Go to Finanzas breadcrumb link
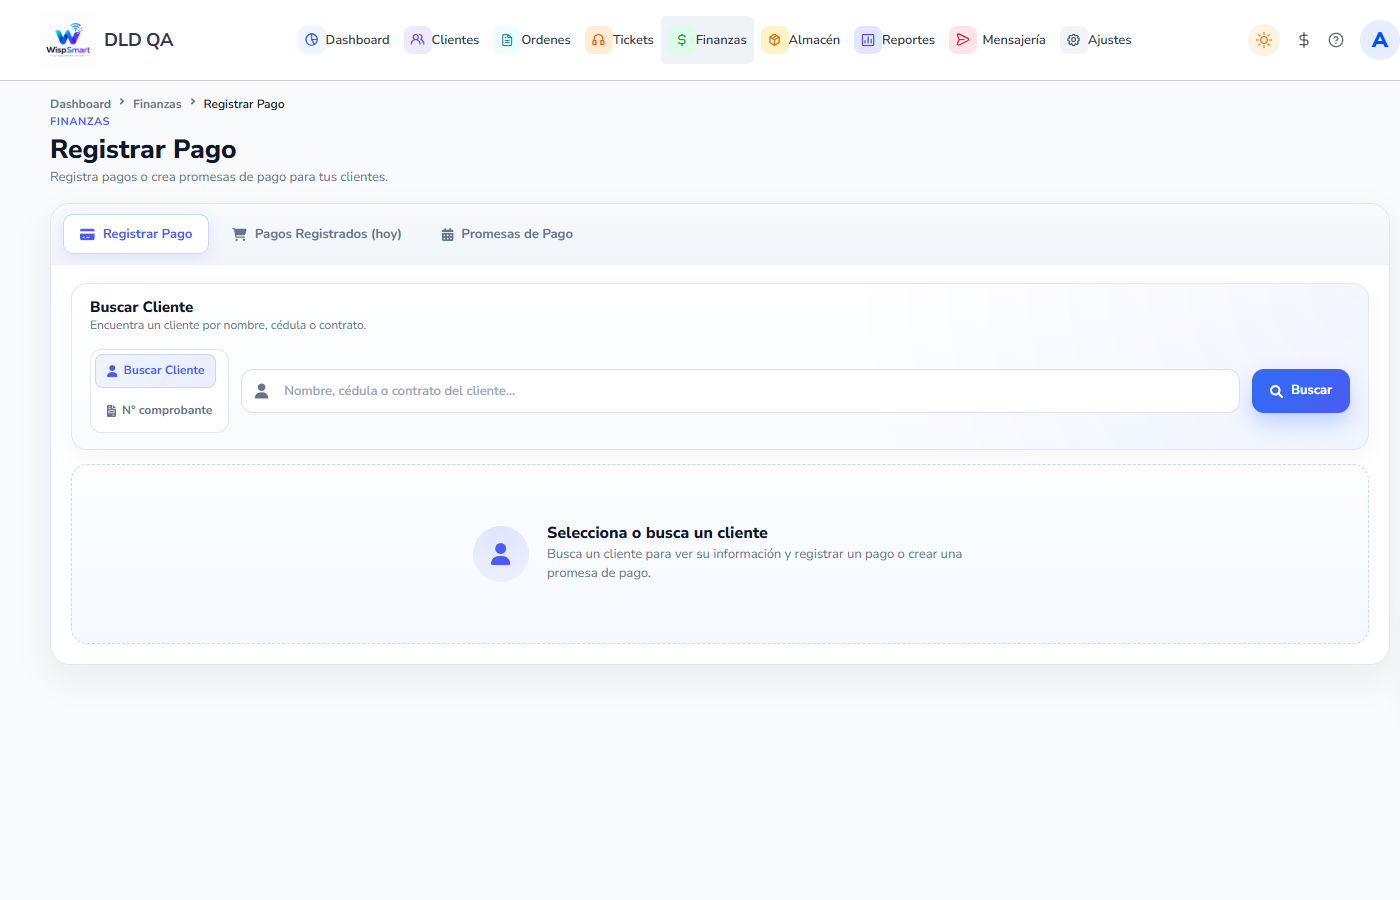Viewport: 1400px width, 900px height. (157, 104)
